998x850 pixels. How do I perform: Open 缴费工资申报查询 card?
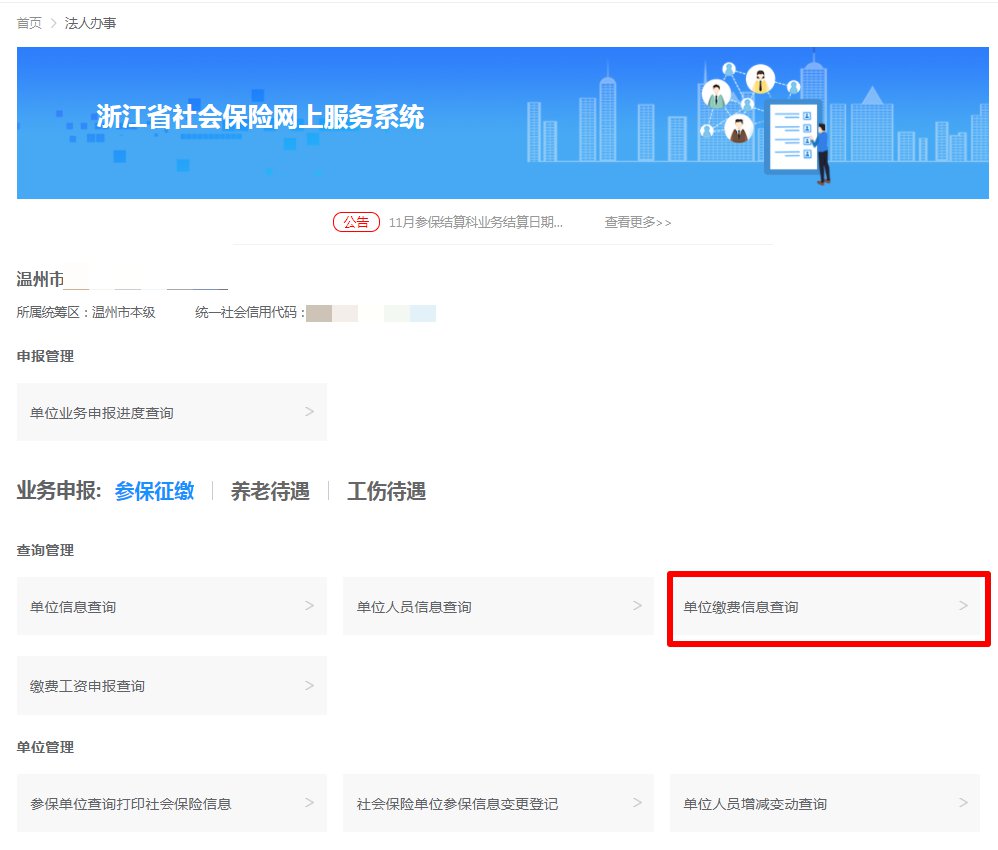(x=87, y=686)
